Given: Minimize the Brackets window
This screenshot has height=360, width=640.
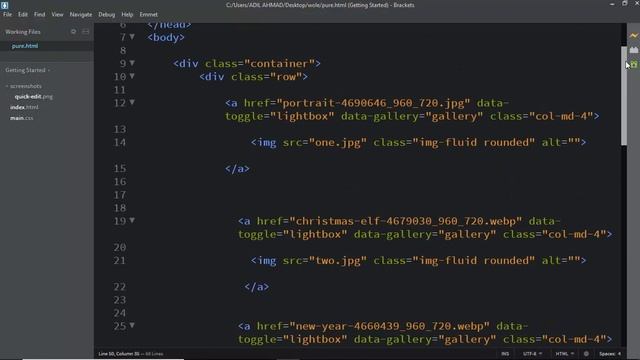Looking at the screenshot, I should (x=612, y=4).
